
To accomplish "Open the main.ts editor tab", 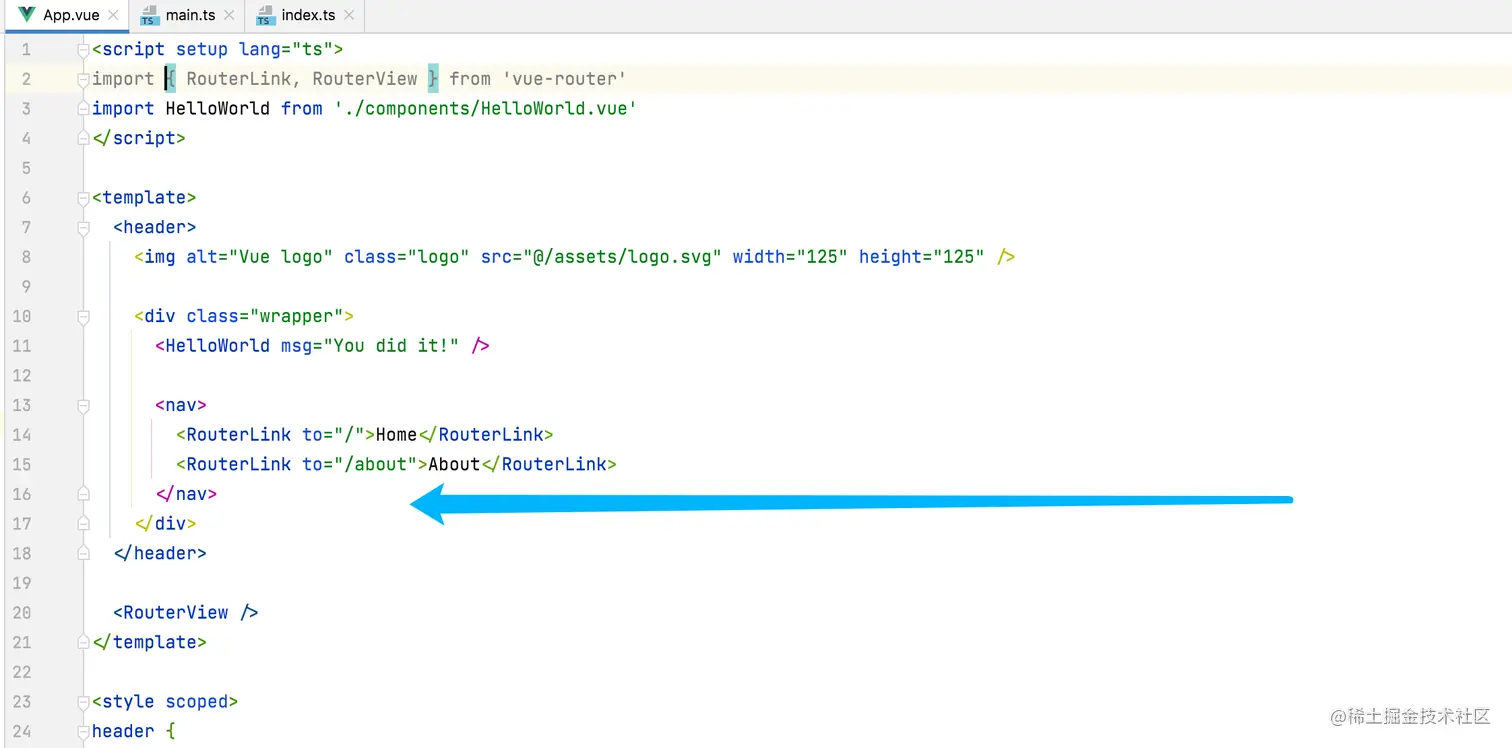I will pos(186,15).
